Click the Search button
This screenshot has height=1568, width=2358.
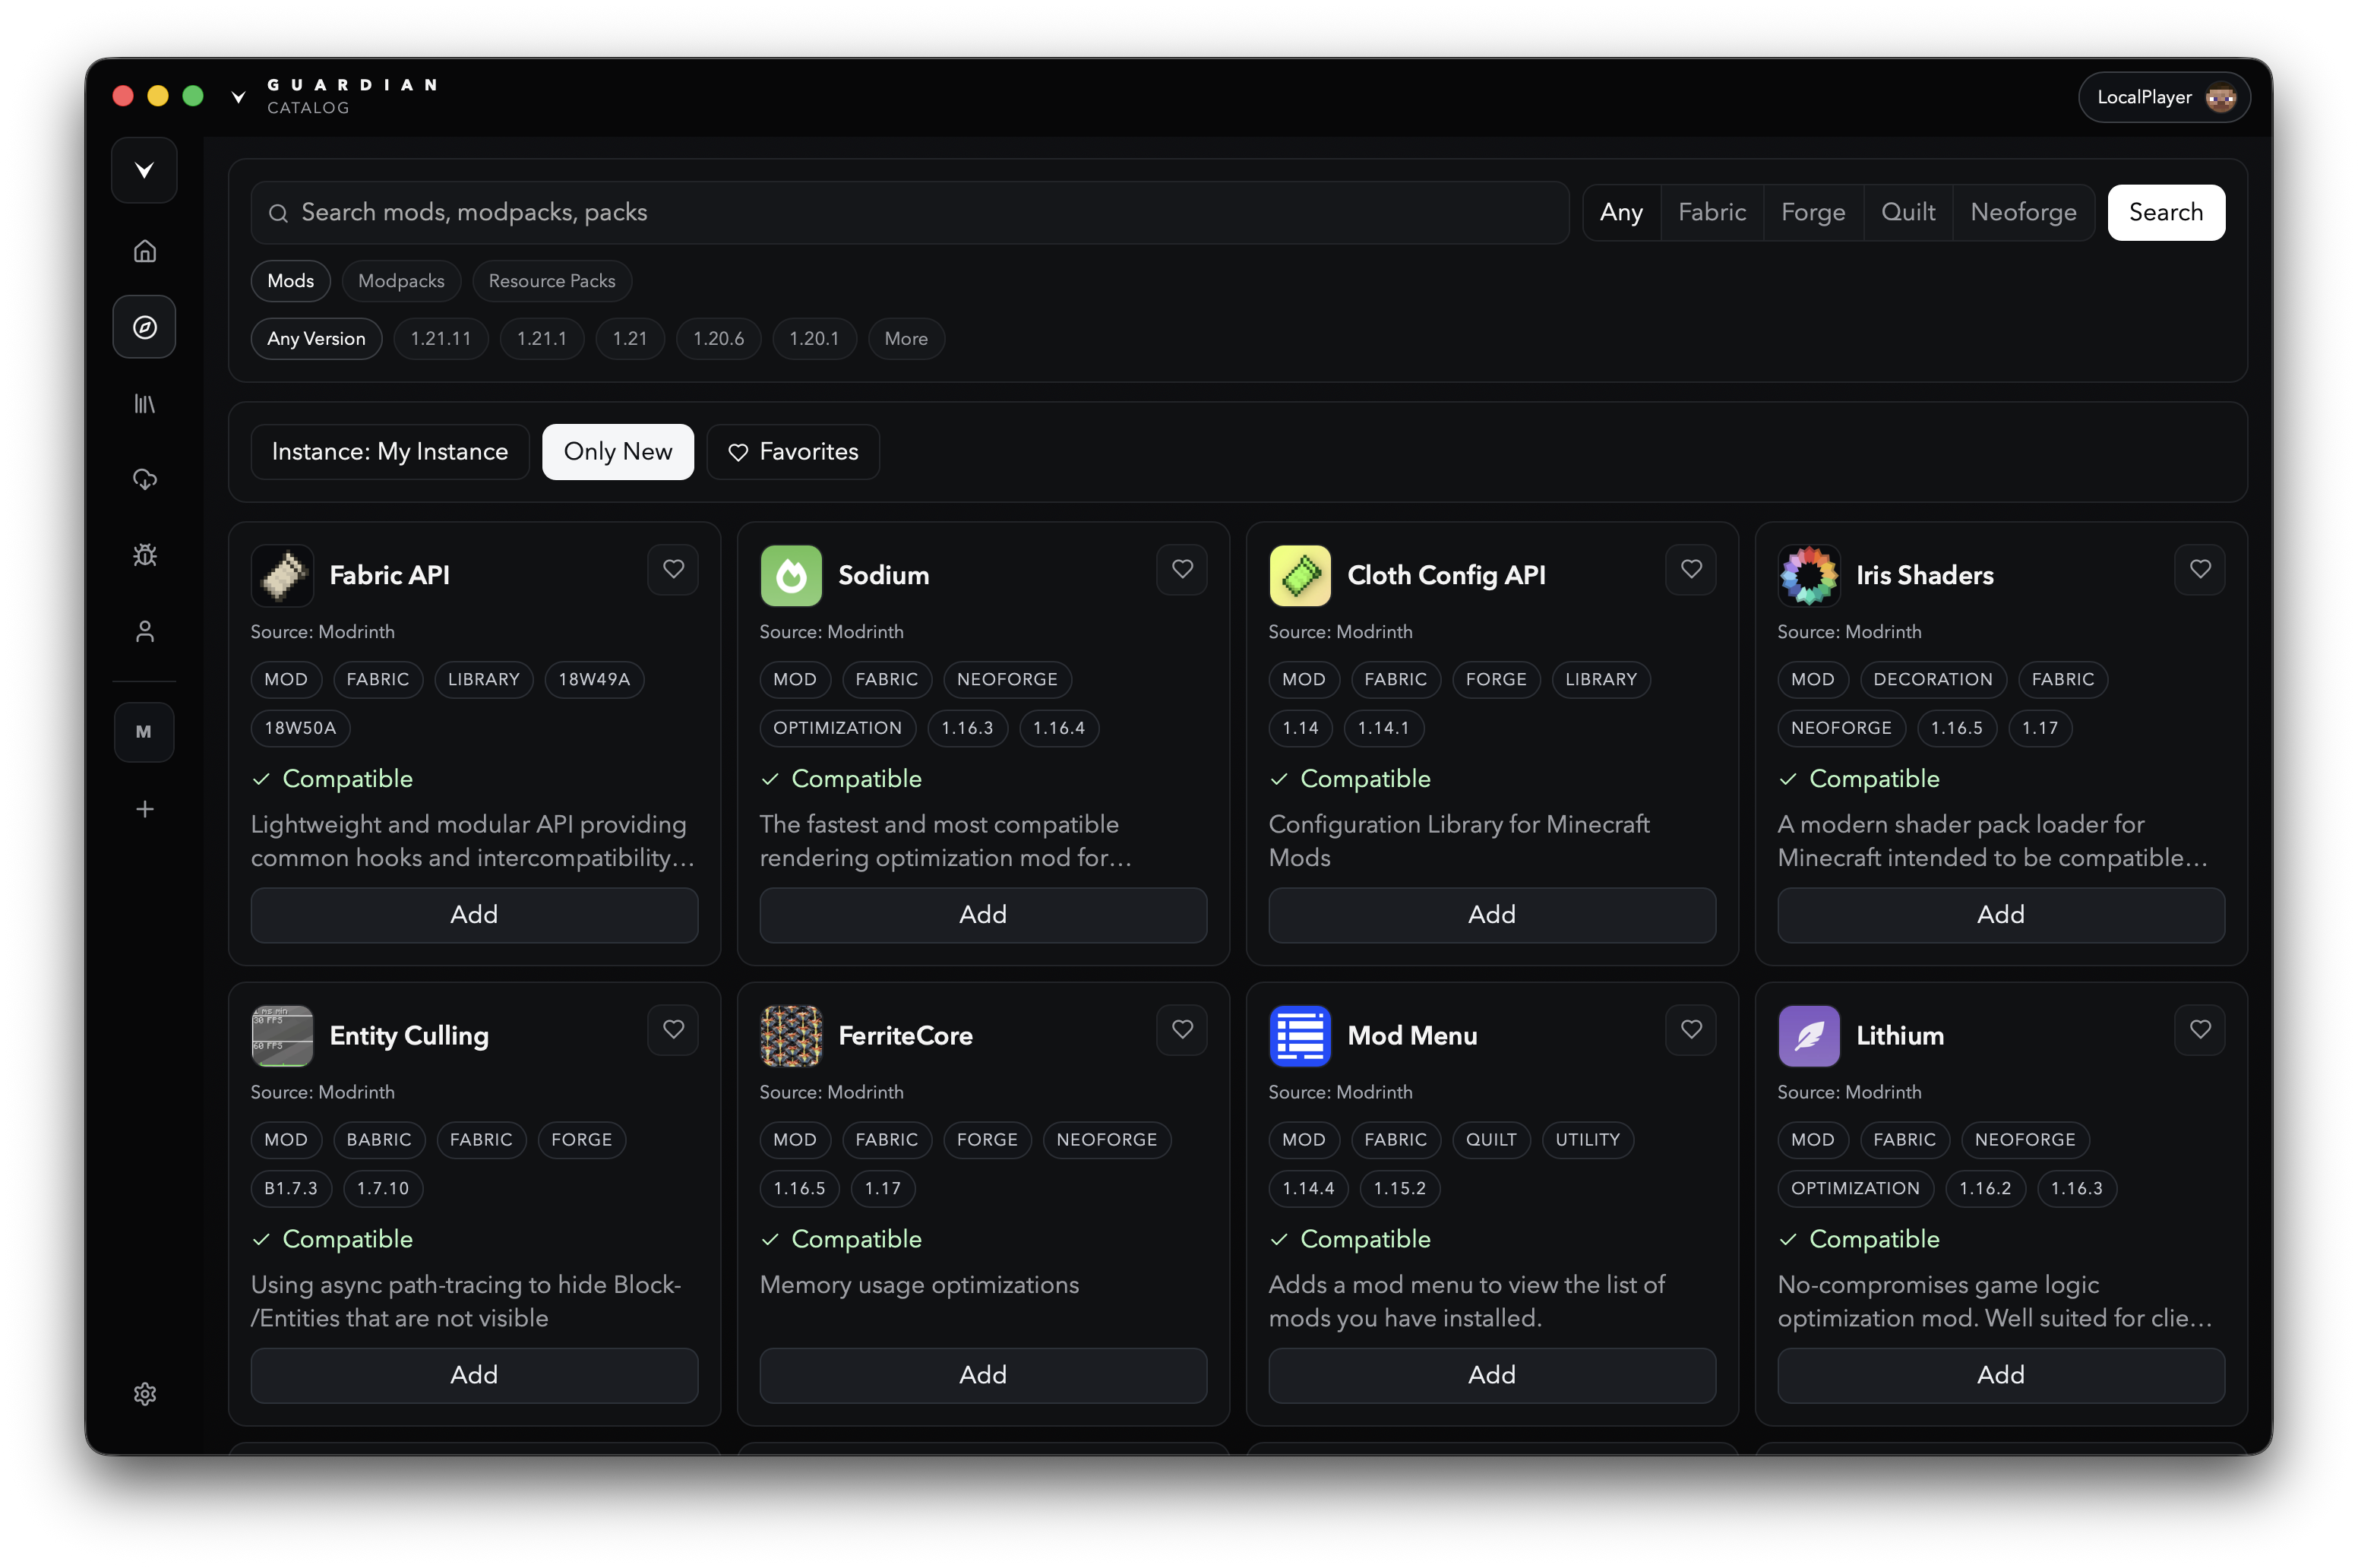point(2166,213)
